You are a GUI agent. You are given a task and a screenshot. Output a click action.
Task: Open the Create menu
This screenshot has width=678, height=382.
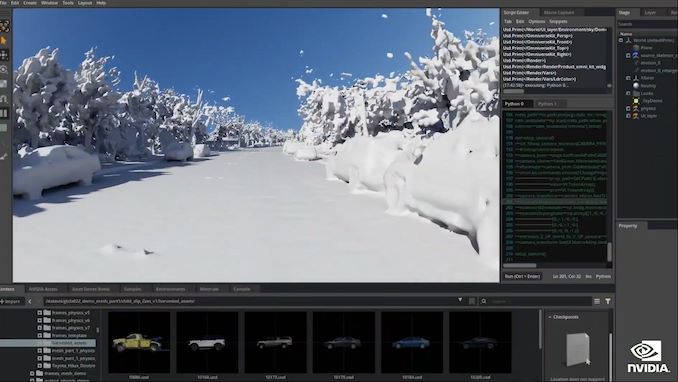[x=30, y=3]
